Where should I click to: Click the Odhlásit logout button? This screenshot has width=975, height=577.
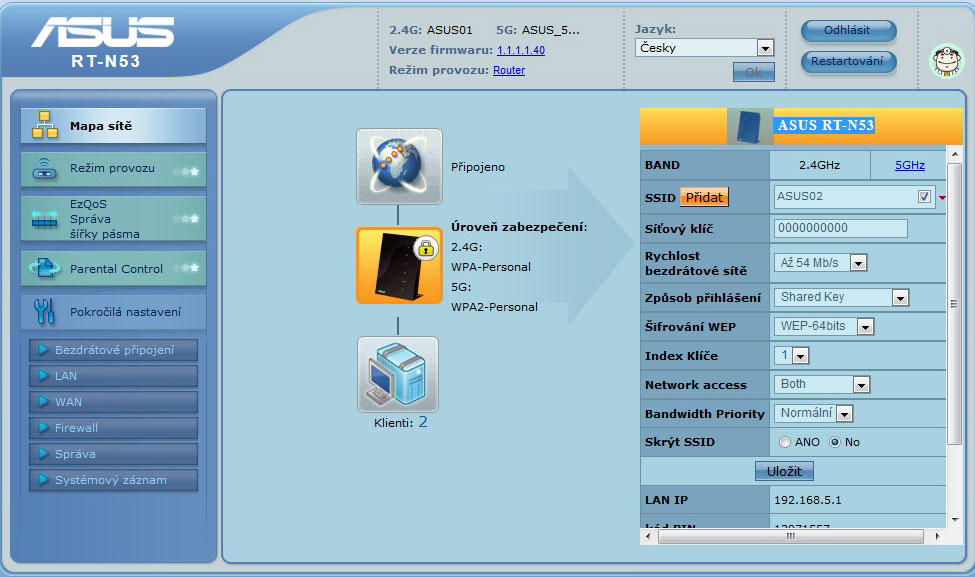[x=848, y=30]
